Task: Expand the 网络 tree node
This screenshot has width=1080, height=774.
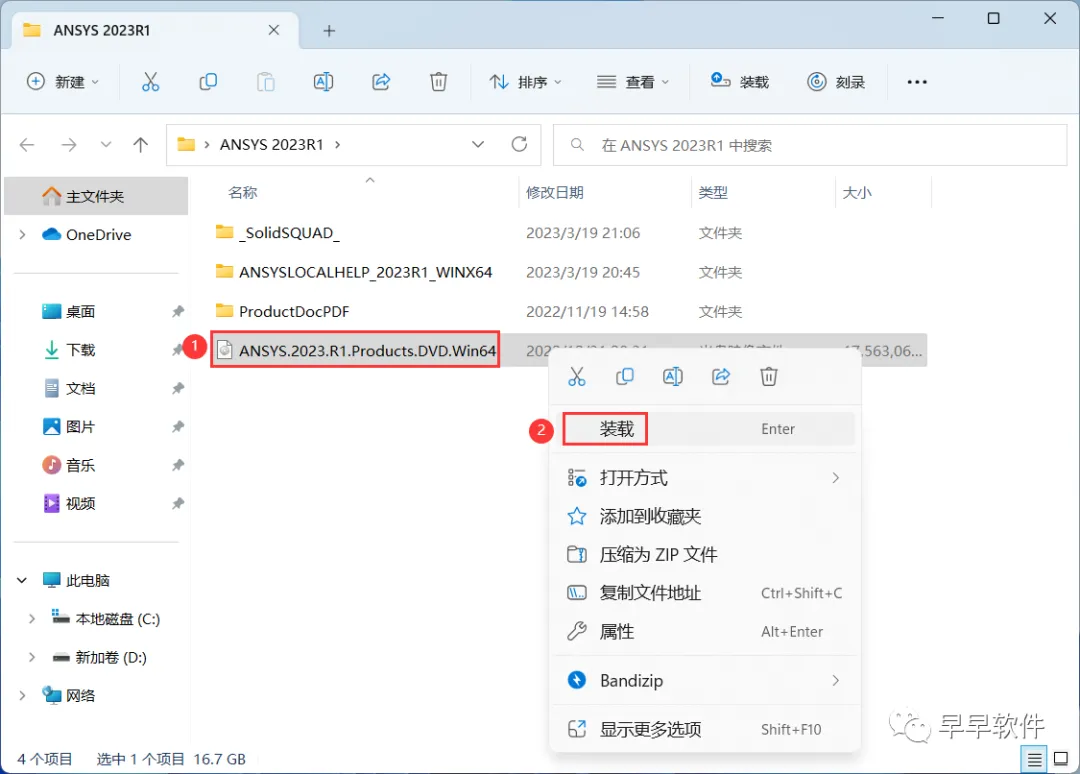Action: click(x=23, y=695)
